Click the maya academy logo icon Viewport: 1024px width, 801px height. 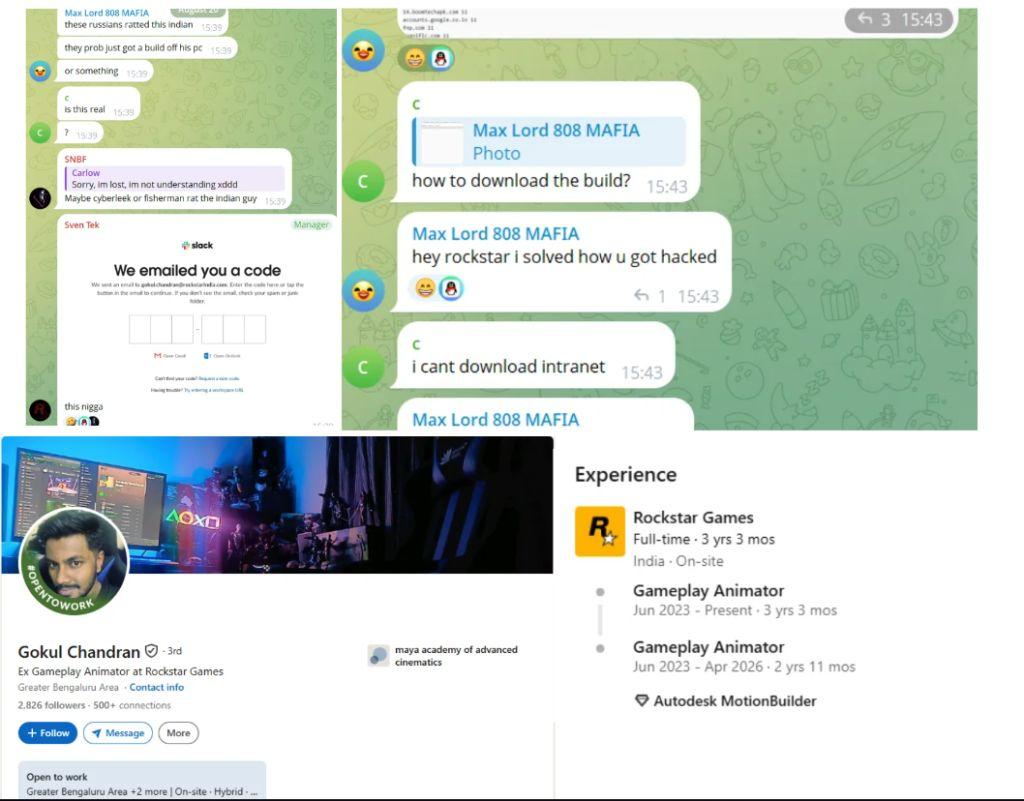(378, 655)
